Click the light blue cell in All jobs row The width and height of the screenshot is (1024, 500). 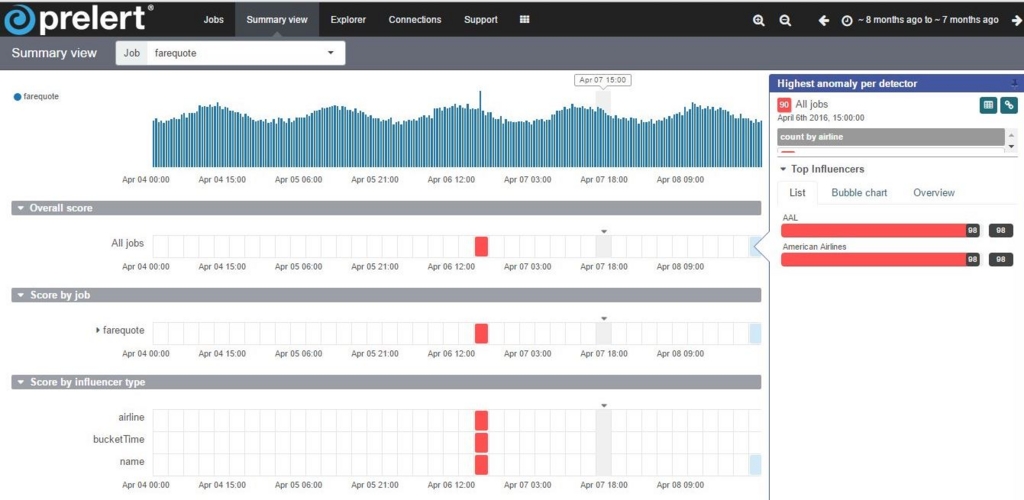(756, 247)
